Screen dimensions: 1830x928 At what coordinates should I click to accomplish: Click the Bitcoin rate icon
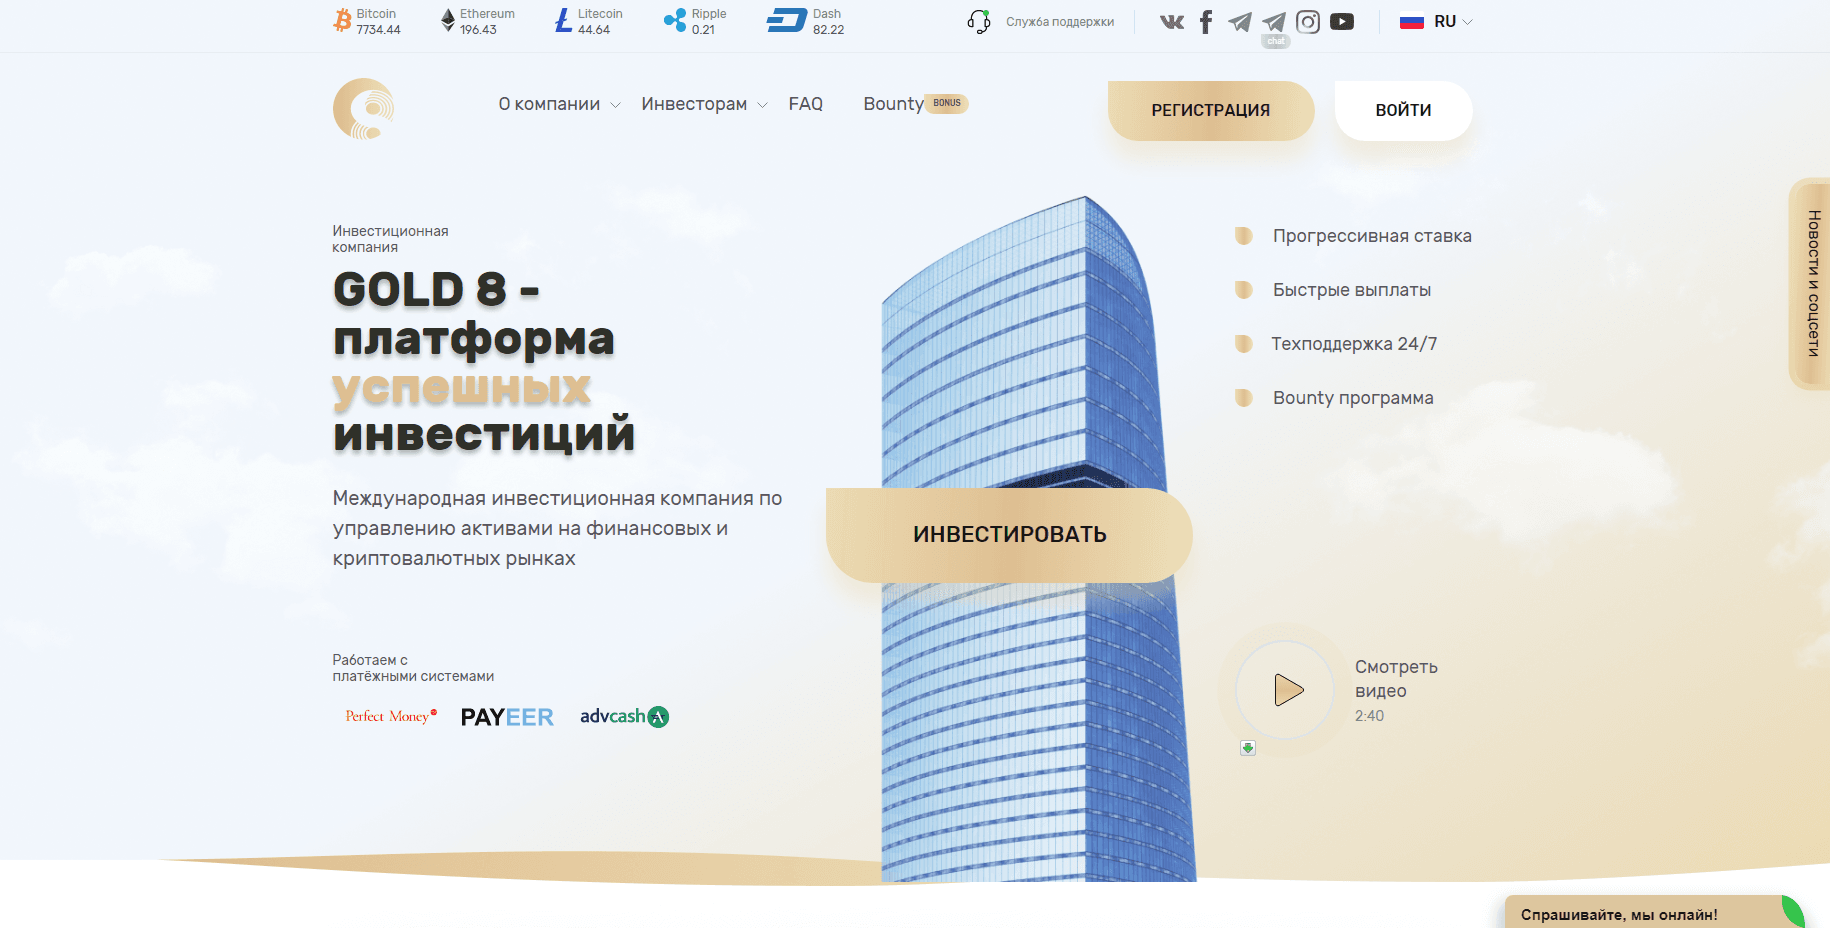pyautogui.click(x=342, y=21)
